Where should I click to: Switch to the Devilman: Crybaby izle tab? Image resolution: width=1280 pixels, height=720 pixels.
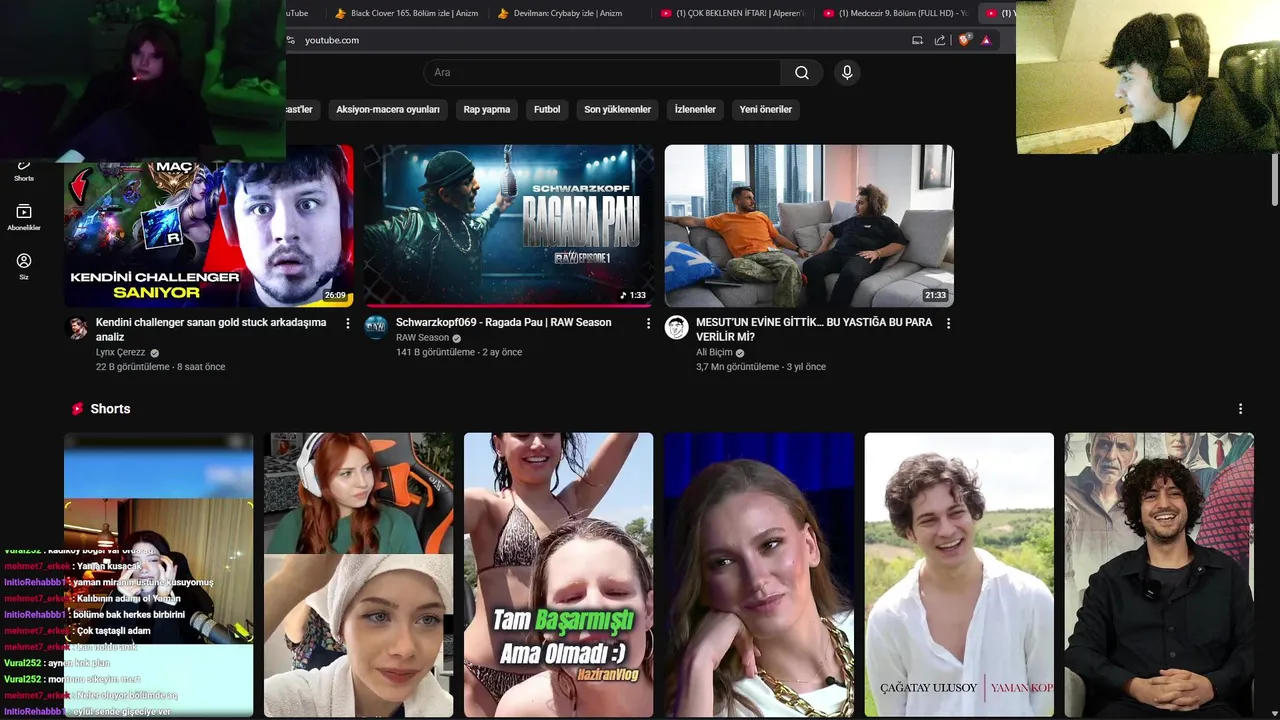567,13
